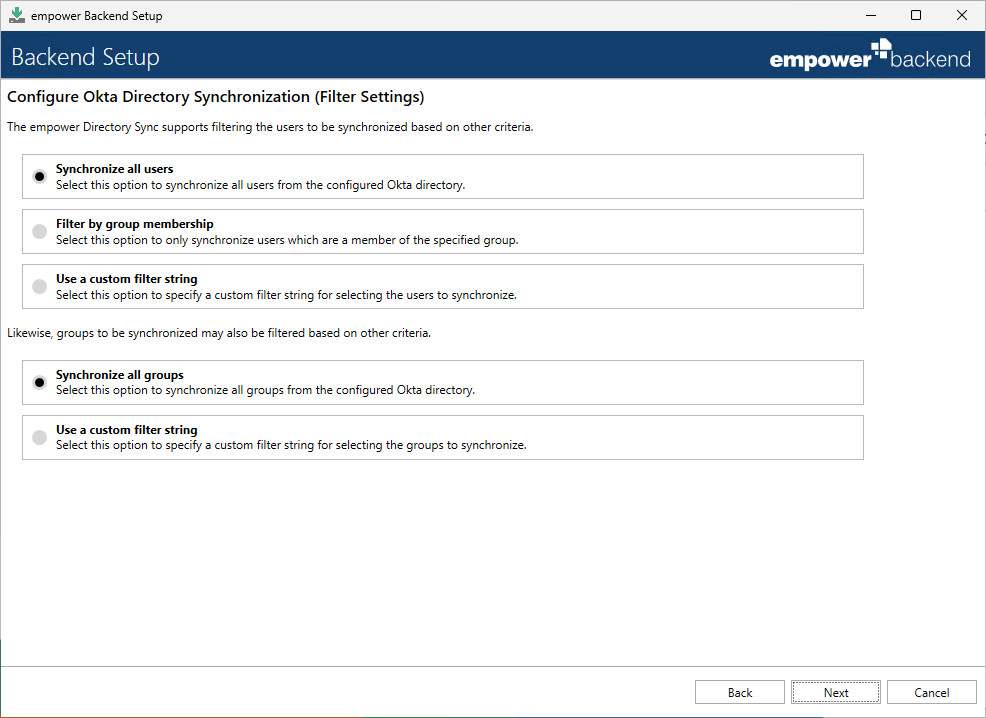The width and height of the screenshot is (986, 718).
Task: Click the Backend Setup header title
Action: 86,57
